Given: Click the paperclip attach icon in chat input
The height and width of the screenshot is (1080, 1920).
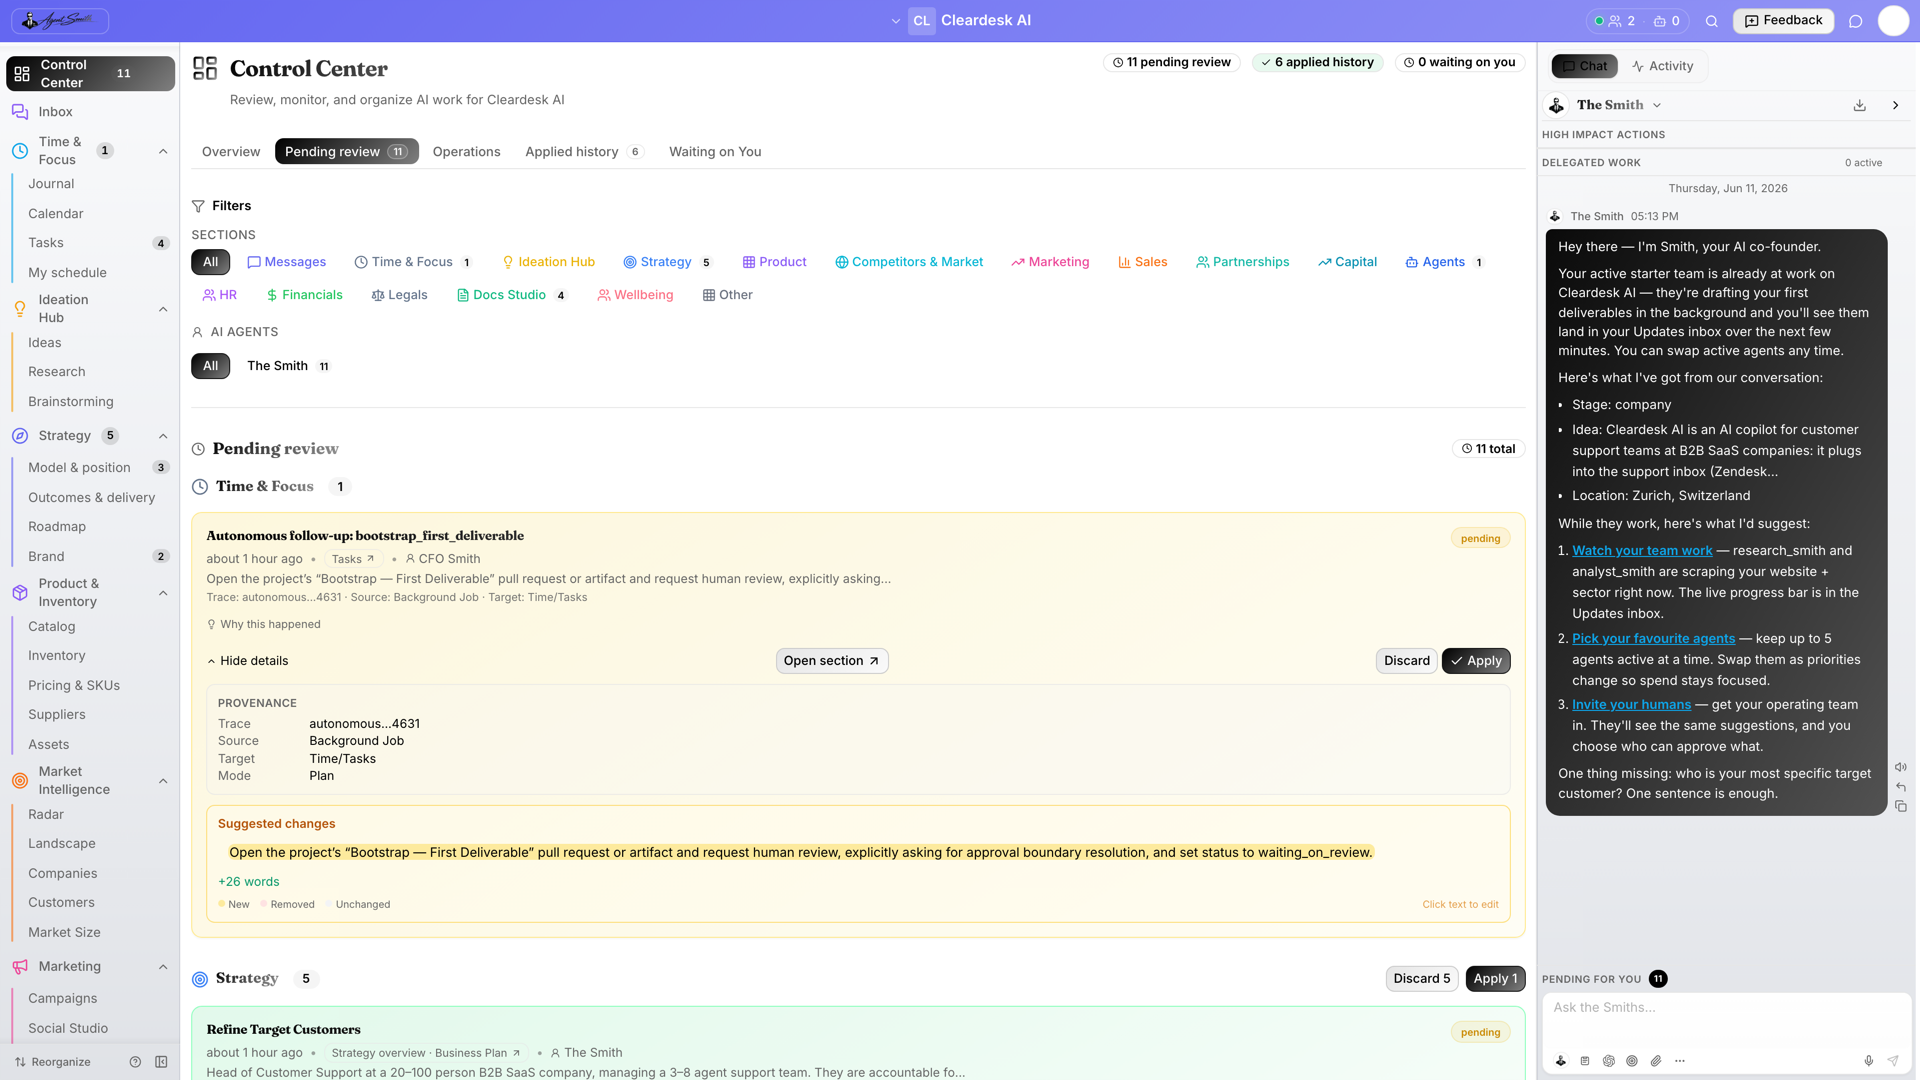Looking at the screenshot, I should pyautogui.click(x=1656, y=1061).
